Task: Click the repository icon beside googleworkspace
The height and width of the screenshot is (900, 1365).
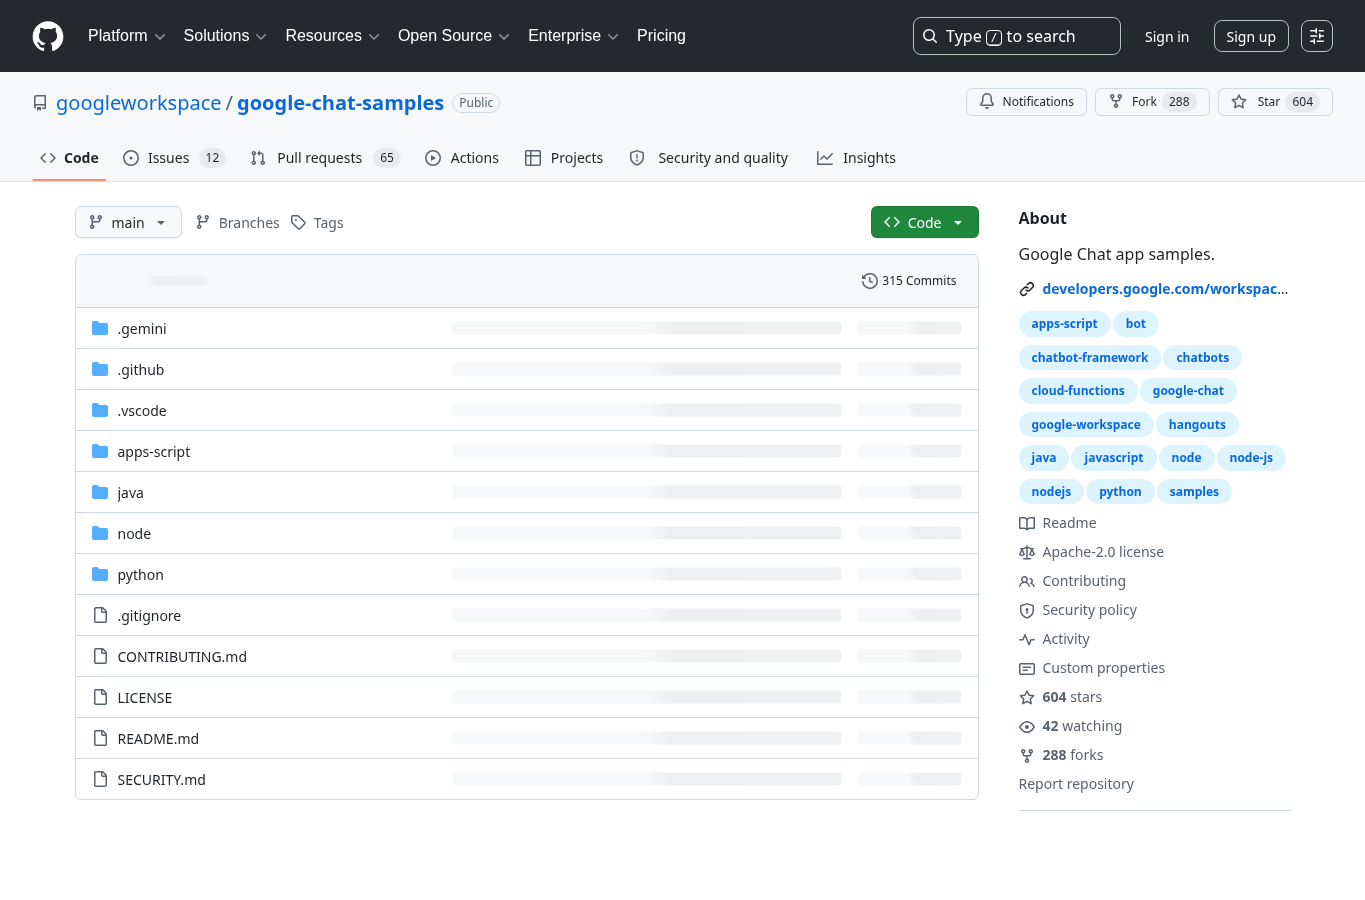Action: point(40,103)
